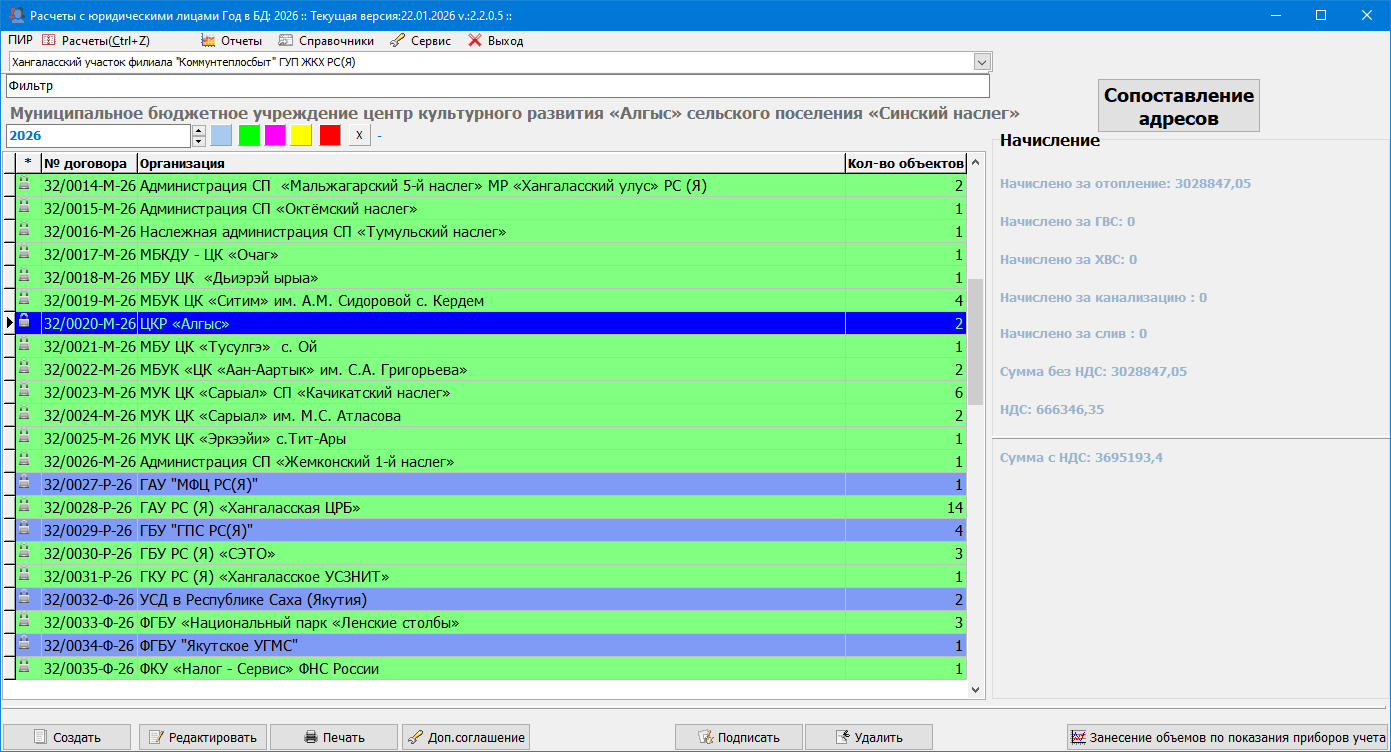Click the Сопоставление адресов button

click(1178, 106)
